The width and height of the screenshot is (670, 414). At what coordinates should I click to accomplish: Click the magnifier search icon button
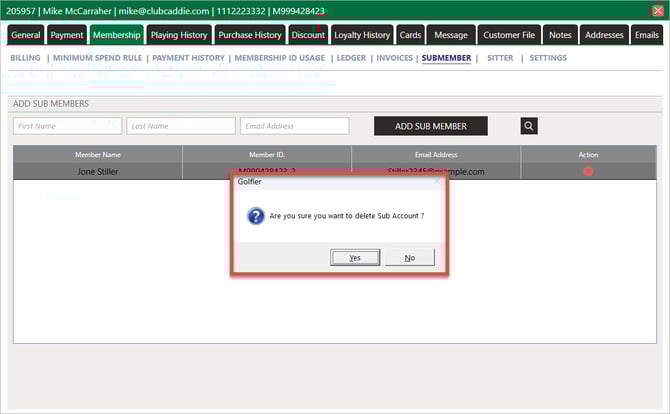tap(529, 126)
